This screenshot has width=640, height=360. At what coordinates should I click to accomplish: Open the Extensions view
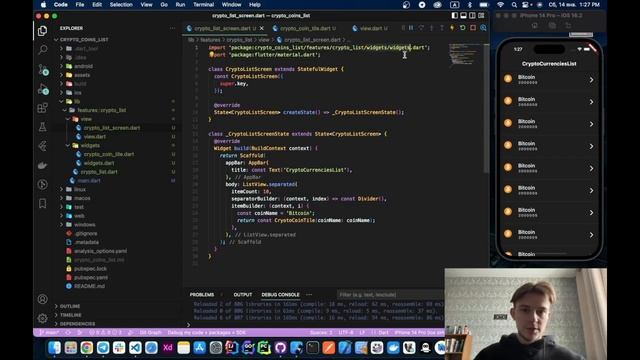[42, 108]
